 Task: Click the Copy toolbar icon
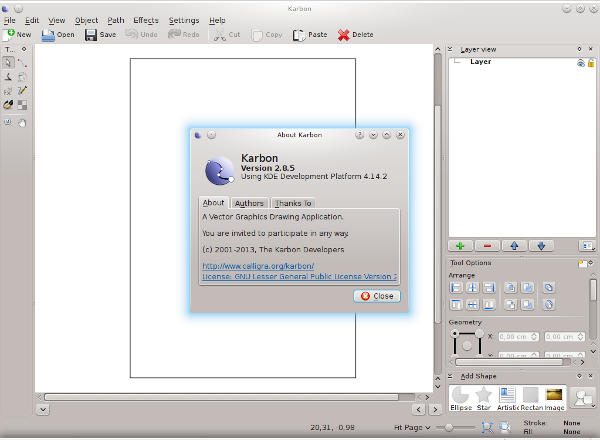click(x=257, y=35)
